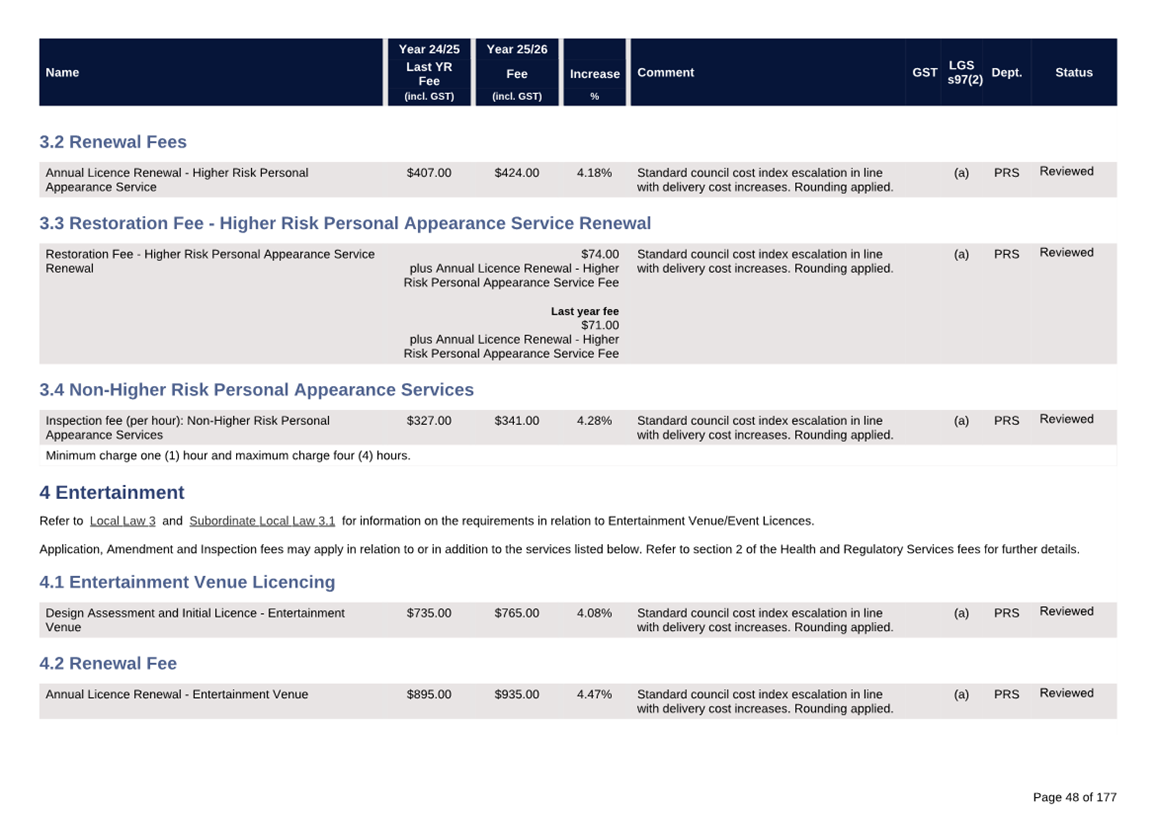The height and width of the screenshot is (816, 1155).
Task: Click the "LGS s97(2)" column header
Action: (x=963, y=73)
